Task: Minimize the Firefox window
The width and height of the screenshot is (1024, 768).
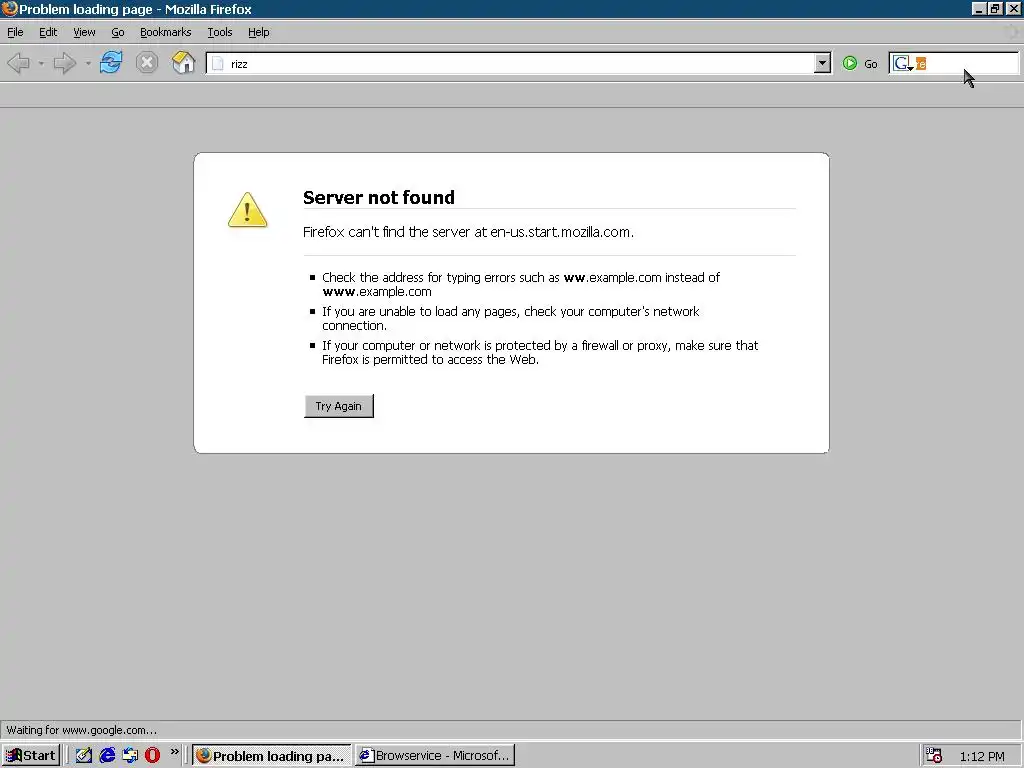Action: 979,8
